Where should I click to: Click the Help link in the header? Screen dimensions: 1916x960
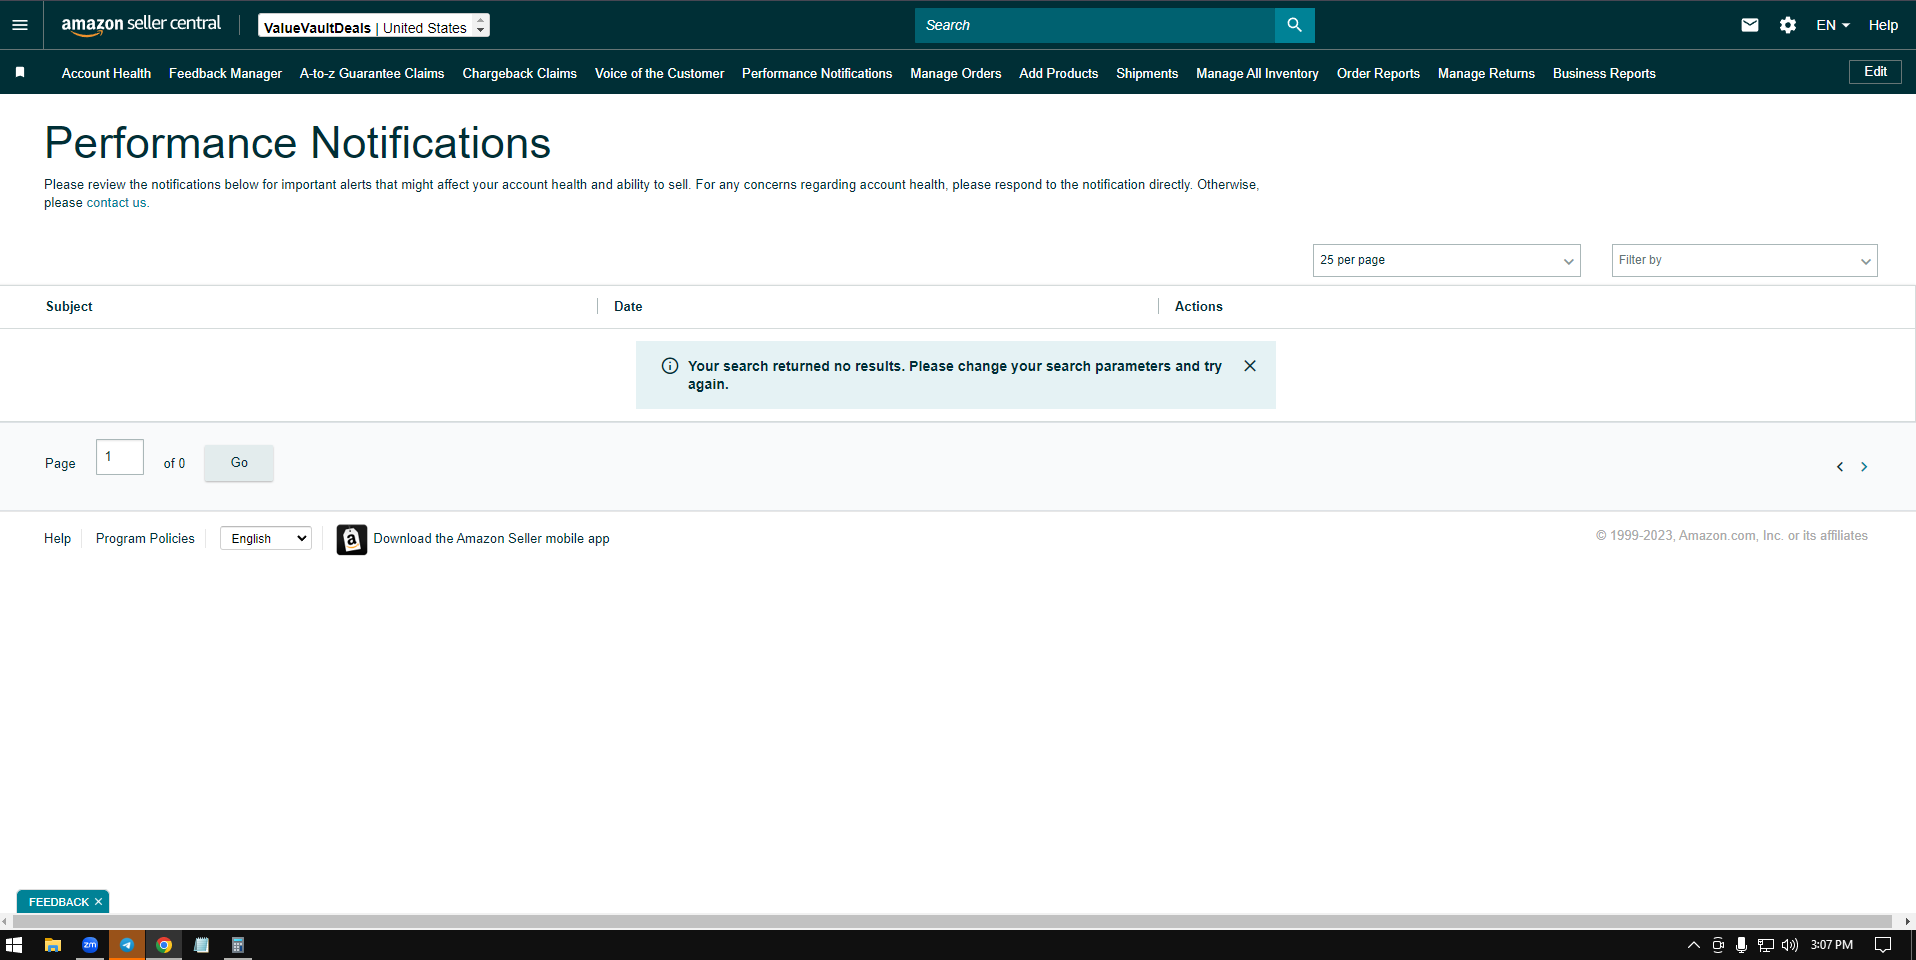1883,25
